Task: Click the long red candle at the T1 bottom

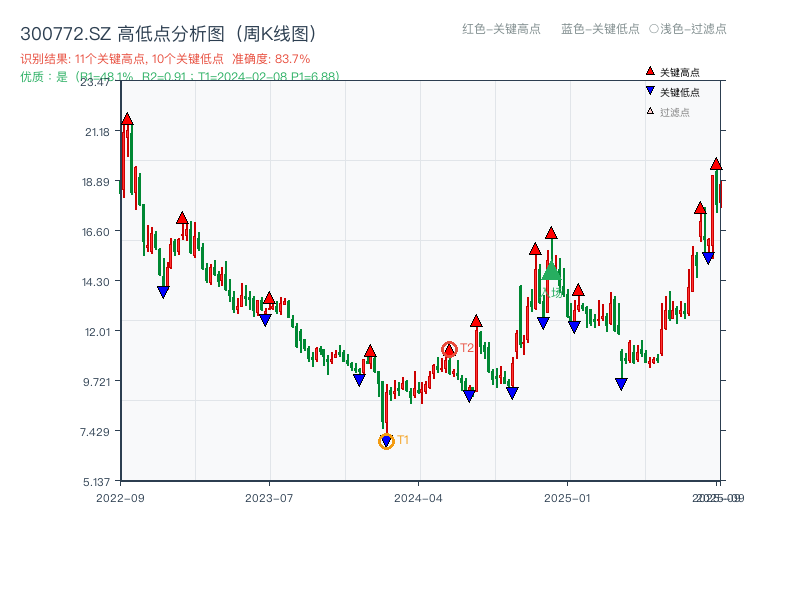Action: pos(387,410)
